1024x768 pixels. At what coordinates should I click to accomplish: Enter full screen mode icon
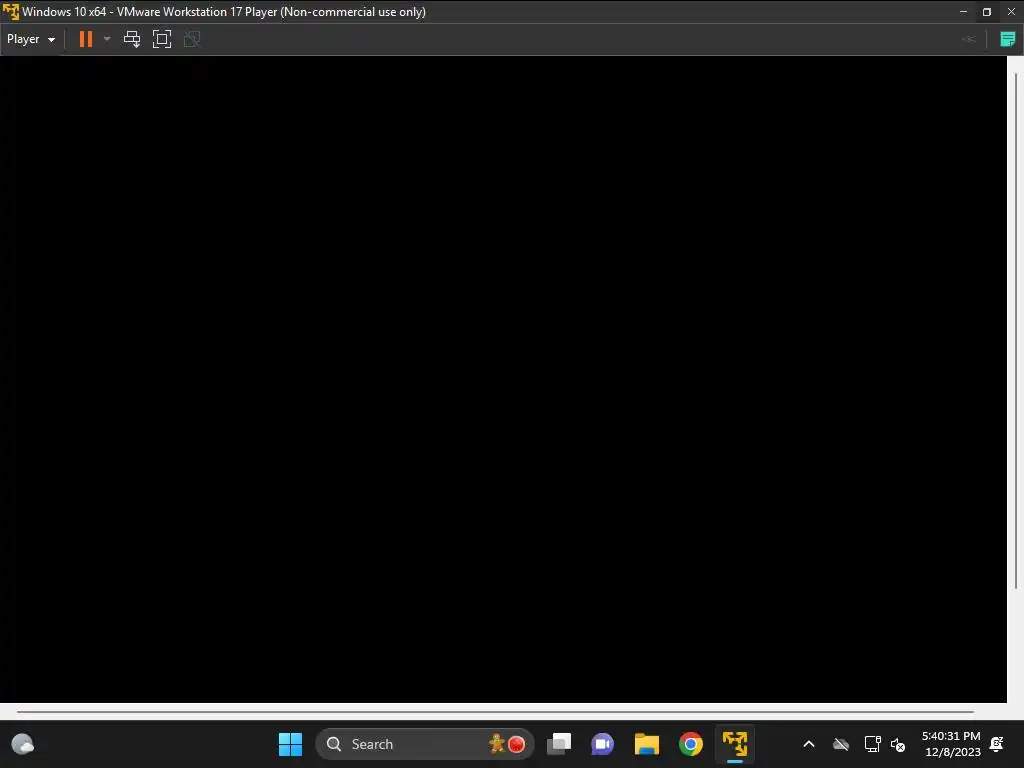162,39
